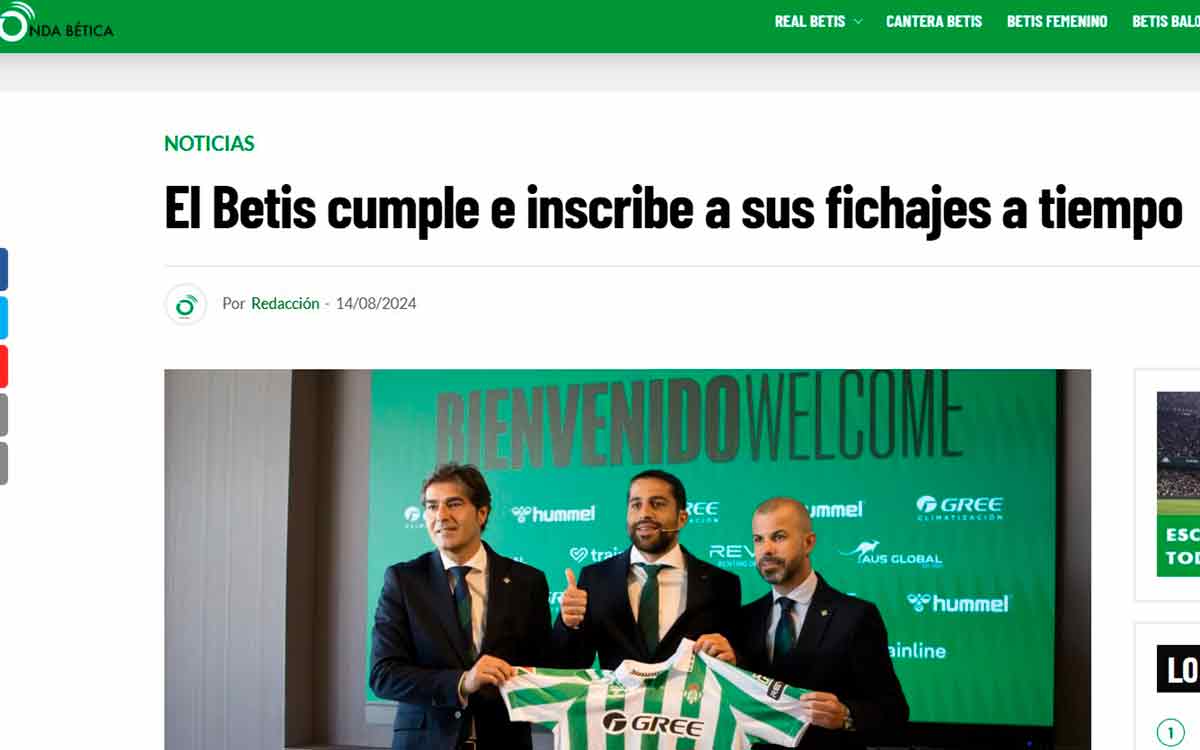
Task: Open the main Bienvenido Welcome presentation photo
Action: [x=627, y=560]
